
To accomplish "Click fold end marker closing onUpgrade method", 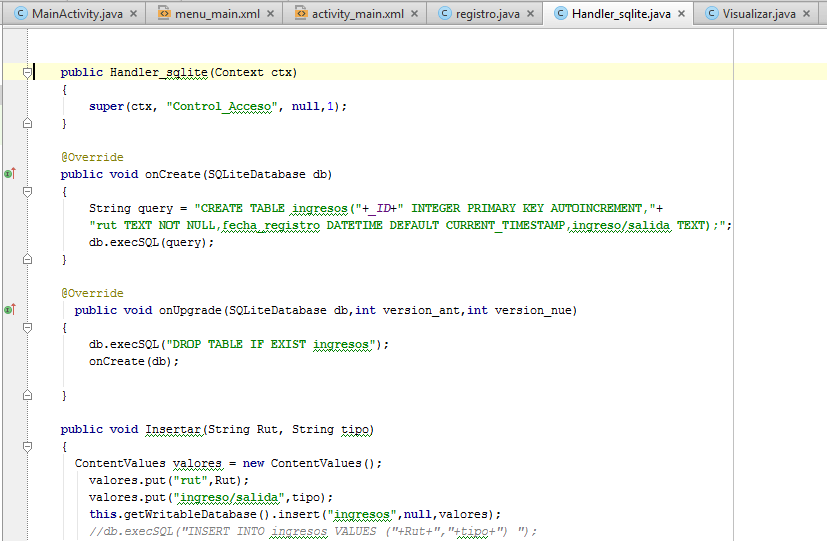I will [27, 395].
